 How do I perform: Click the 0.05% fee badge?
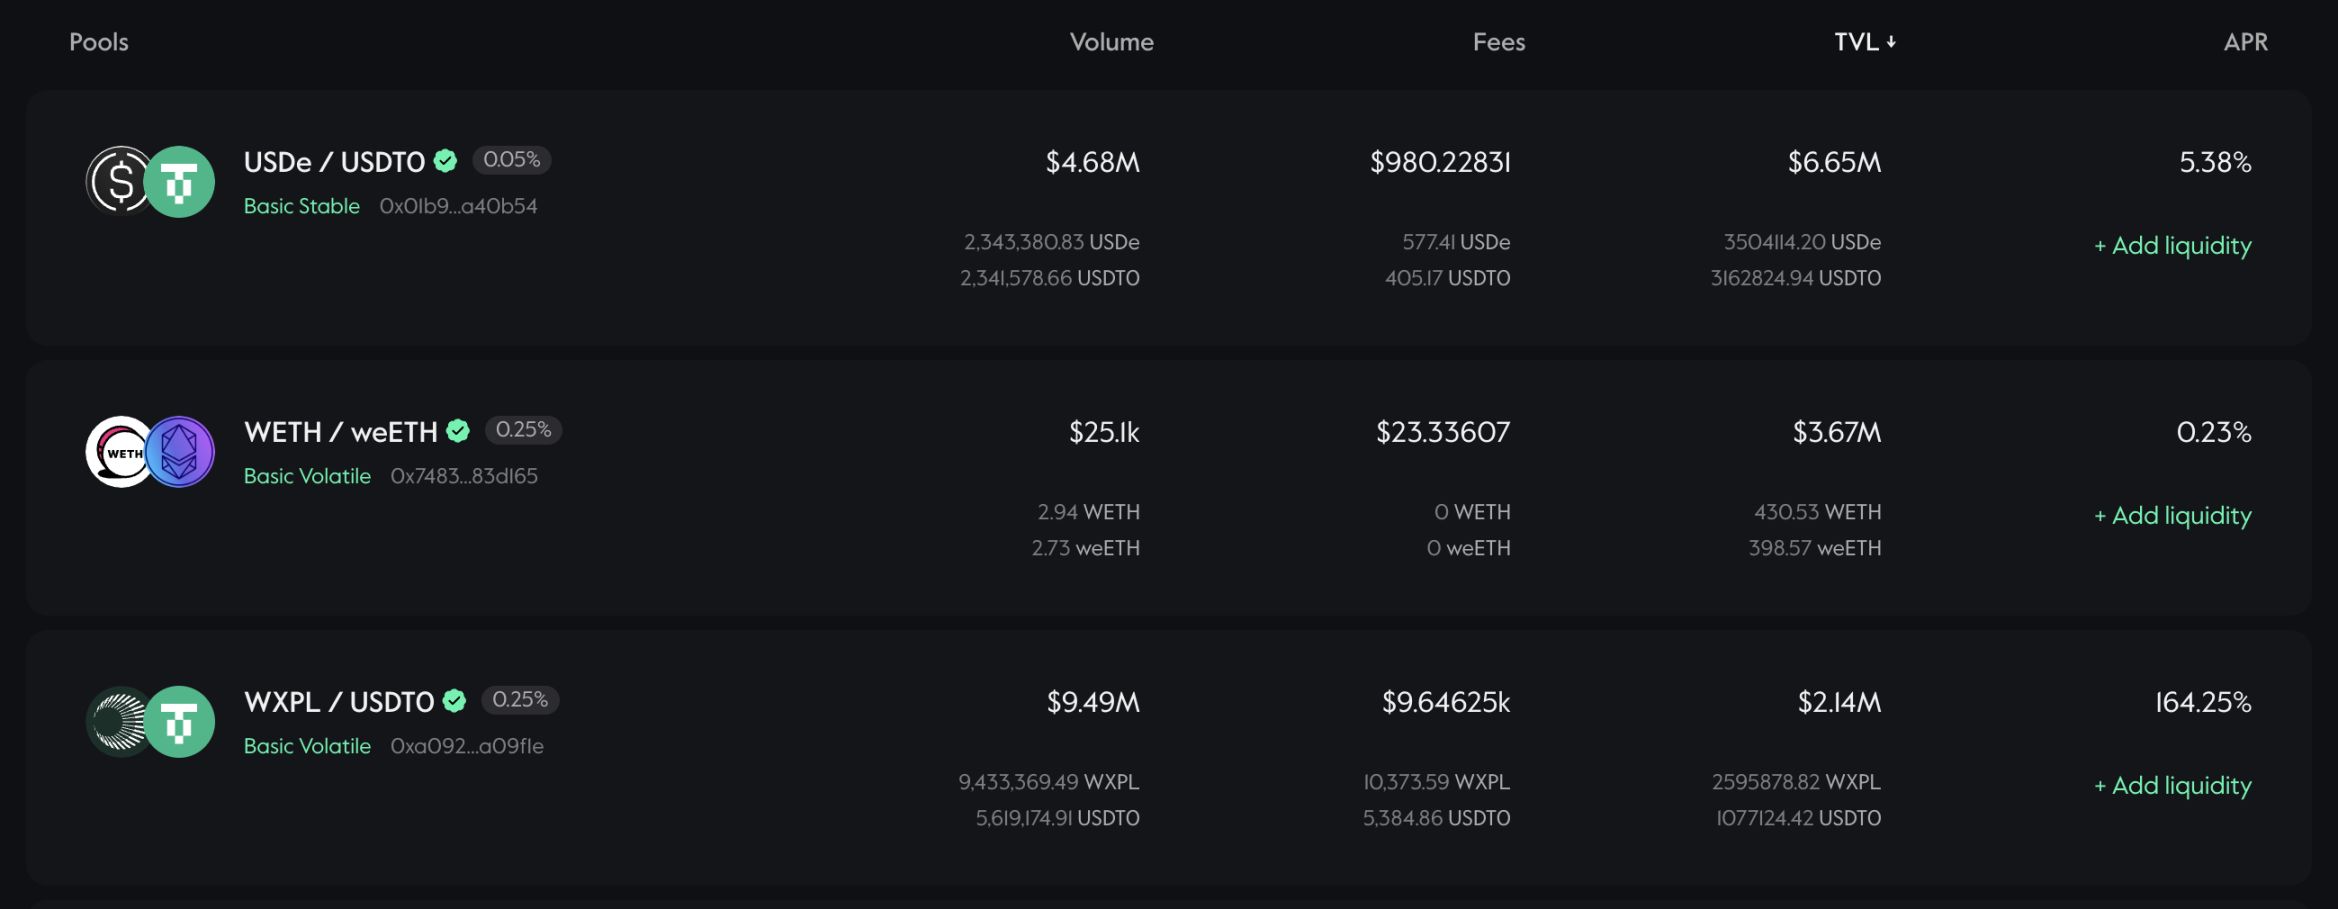coord(511,160)
